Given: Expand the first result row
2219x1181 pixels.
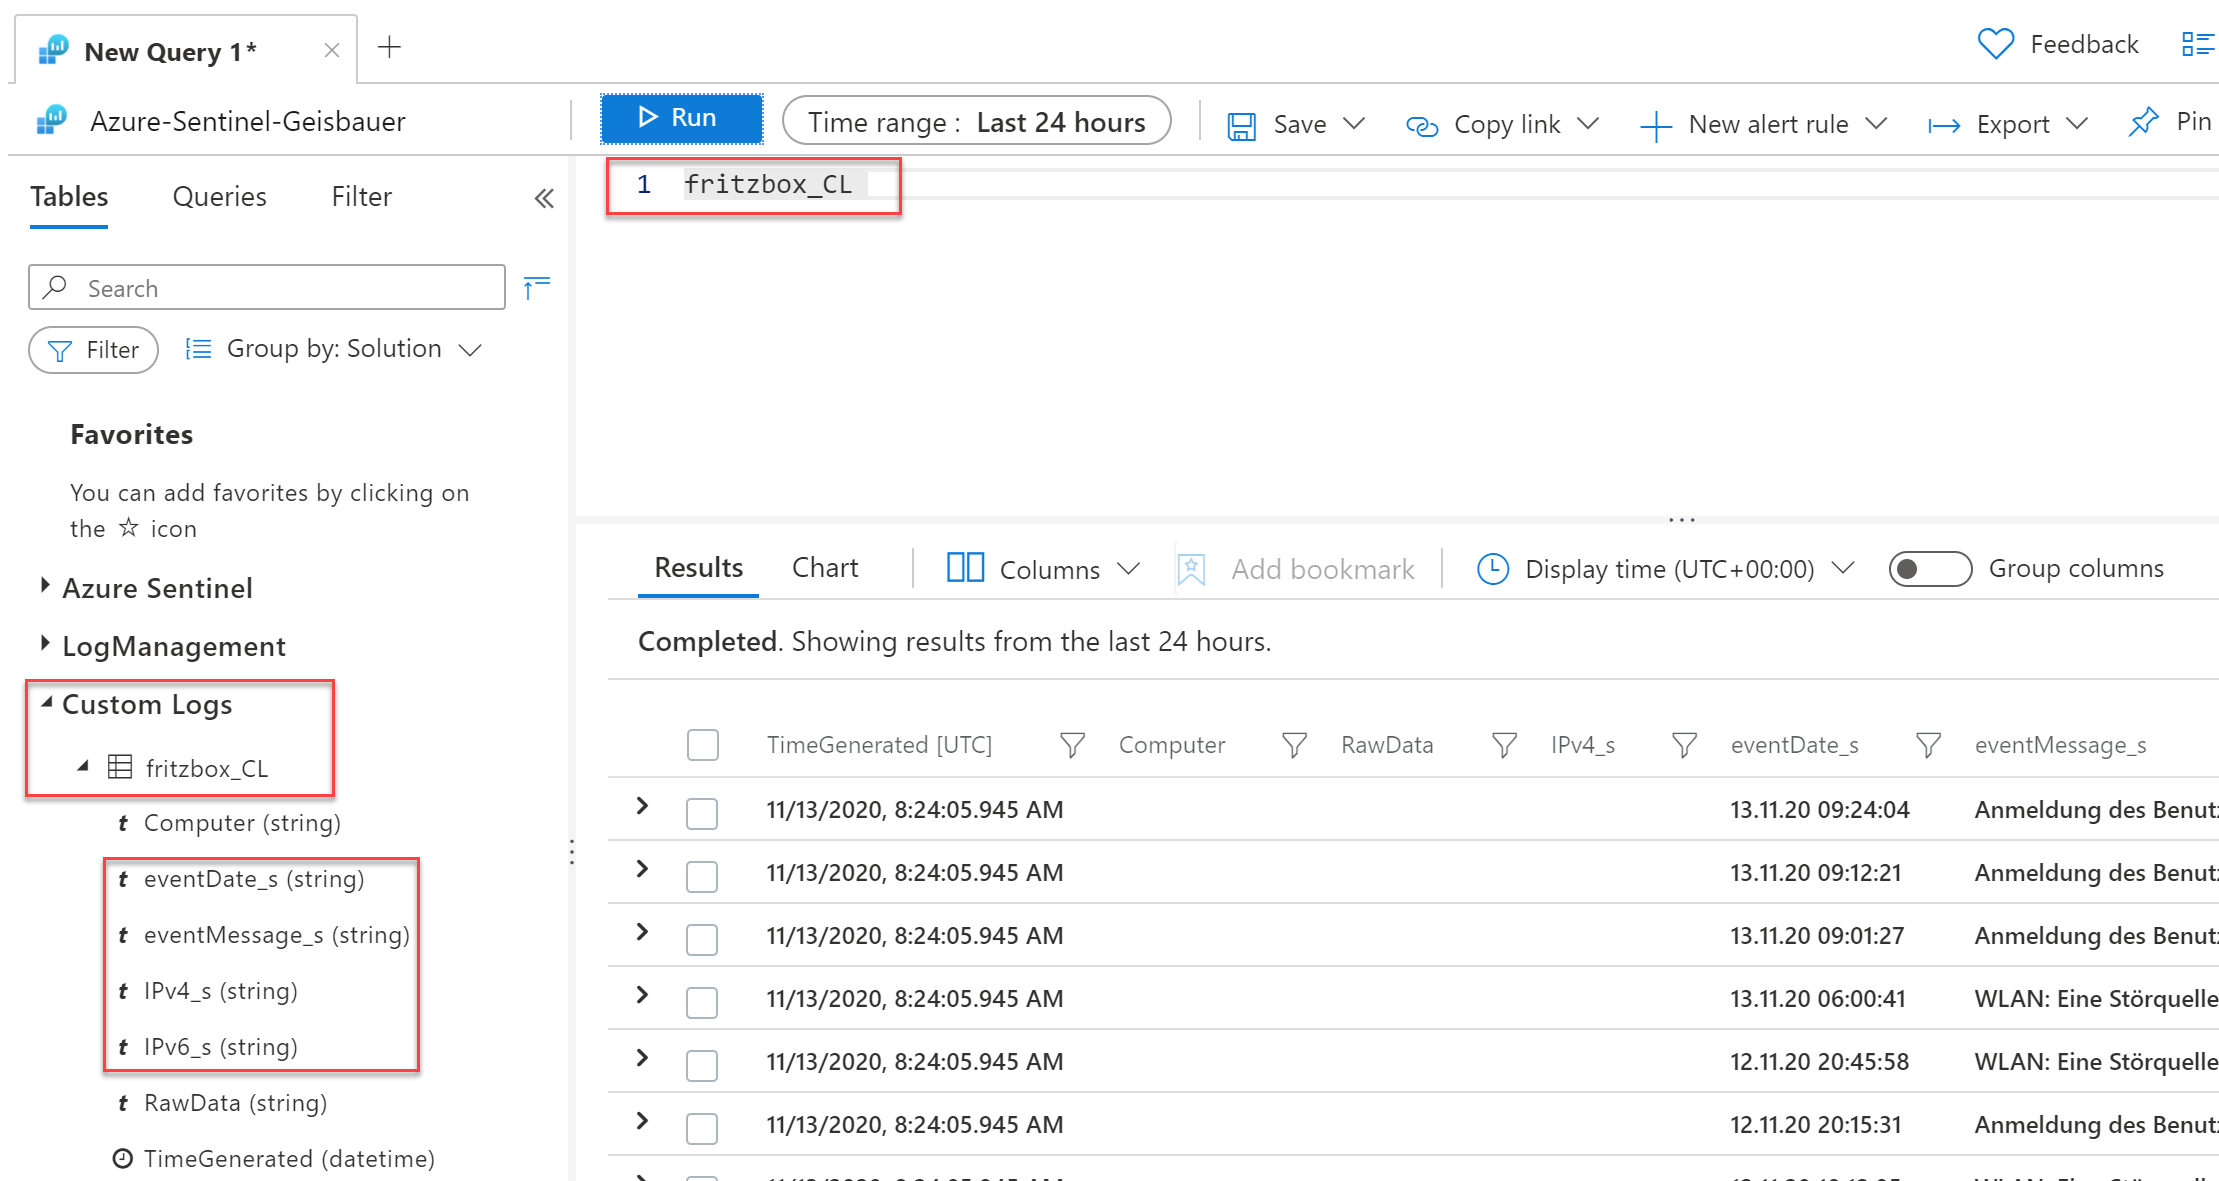Looking at the screenshot, I should coord(643,807).
